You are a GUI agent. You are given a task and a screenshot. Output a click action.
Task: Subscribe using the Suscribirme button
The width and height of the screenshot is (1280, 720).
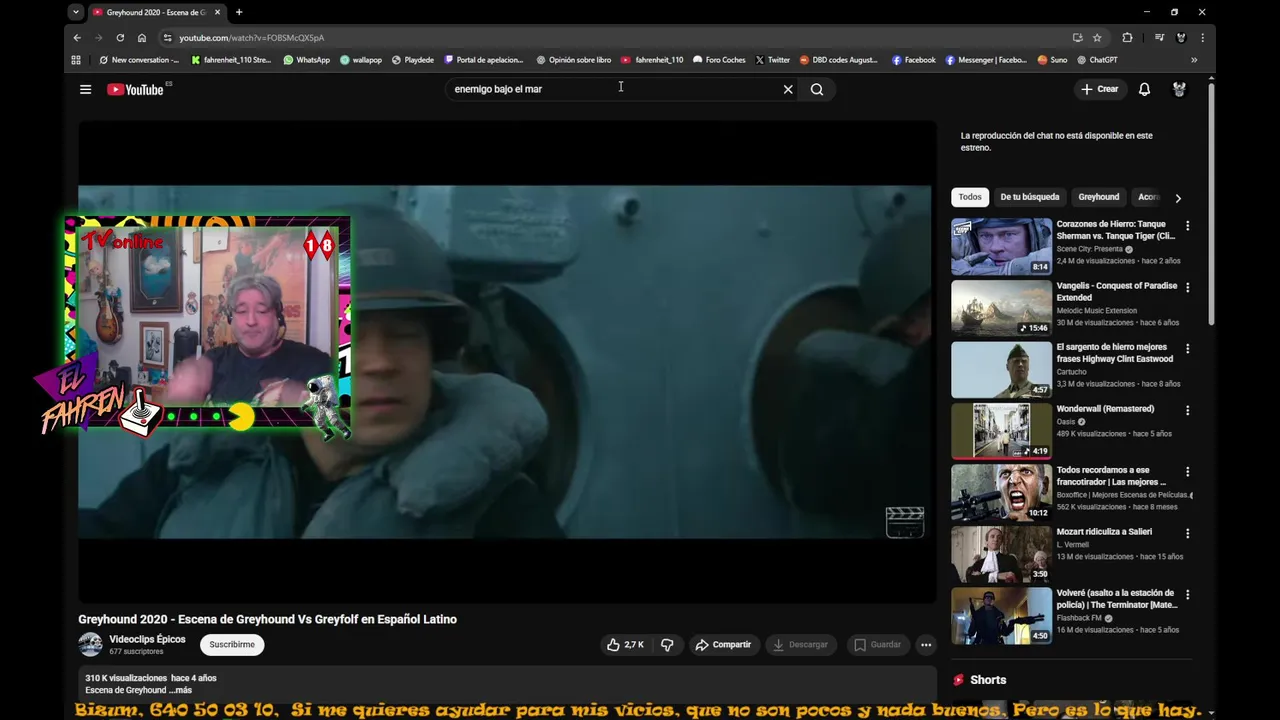(x=232, y=645)
